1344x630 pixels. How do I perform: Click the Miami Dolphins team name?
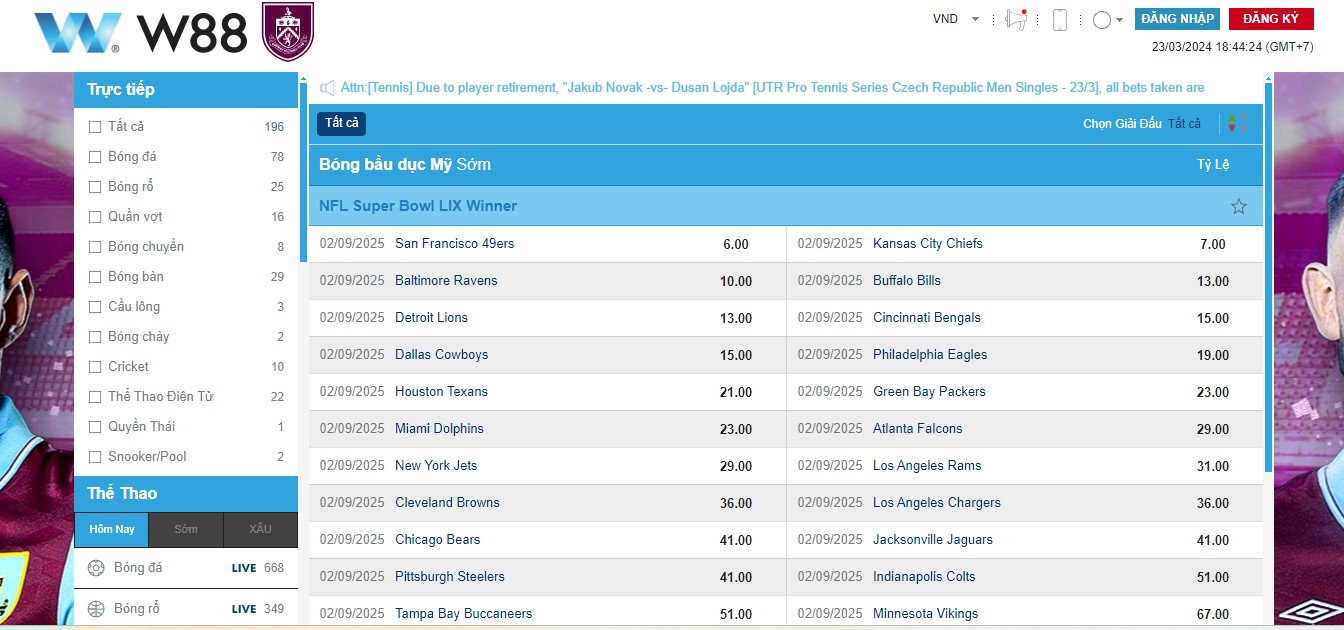439,428
